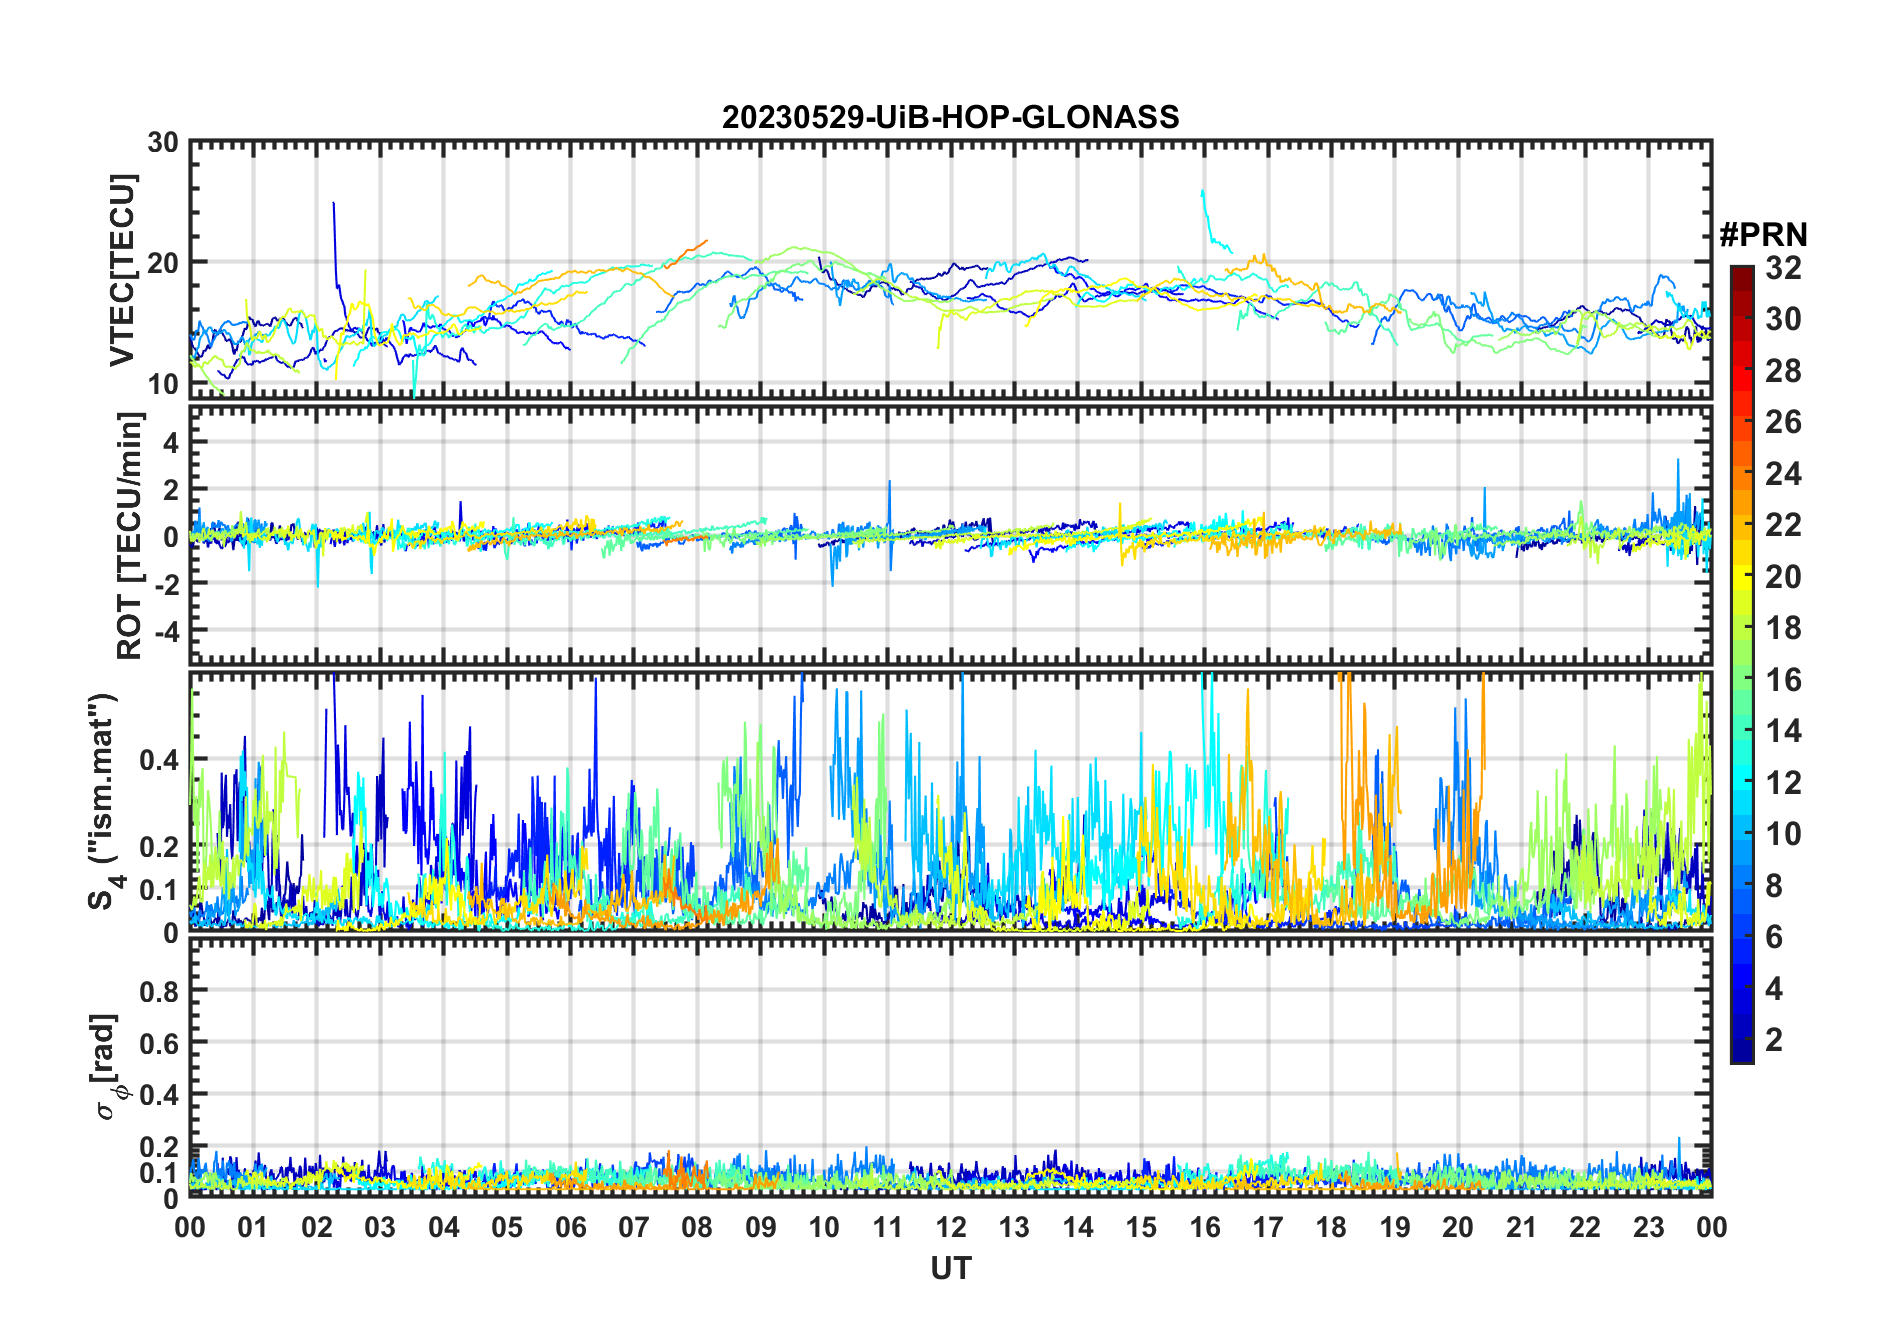Select colorbar tick label 30
Viewport: 1902px width, 1330px height.
1783,319
